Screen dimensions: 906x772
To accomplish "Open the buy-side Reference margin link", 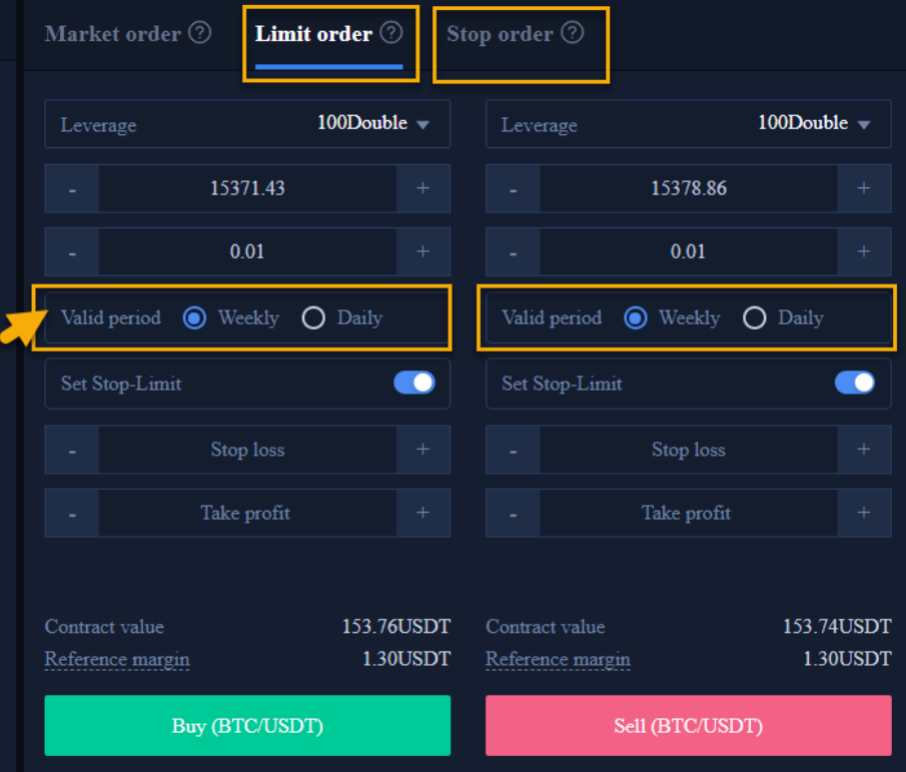I will pyautogui.click(x=117, y=659).
